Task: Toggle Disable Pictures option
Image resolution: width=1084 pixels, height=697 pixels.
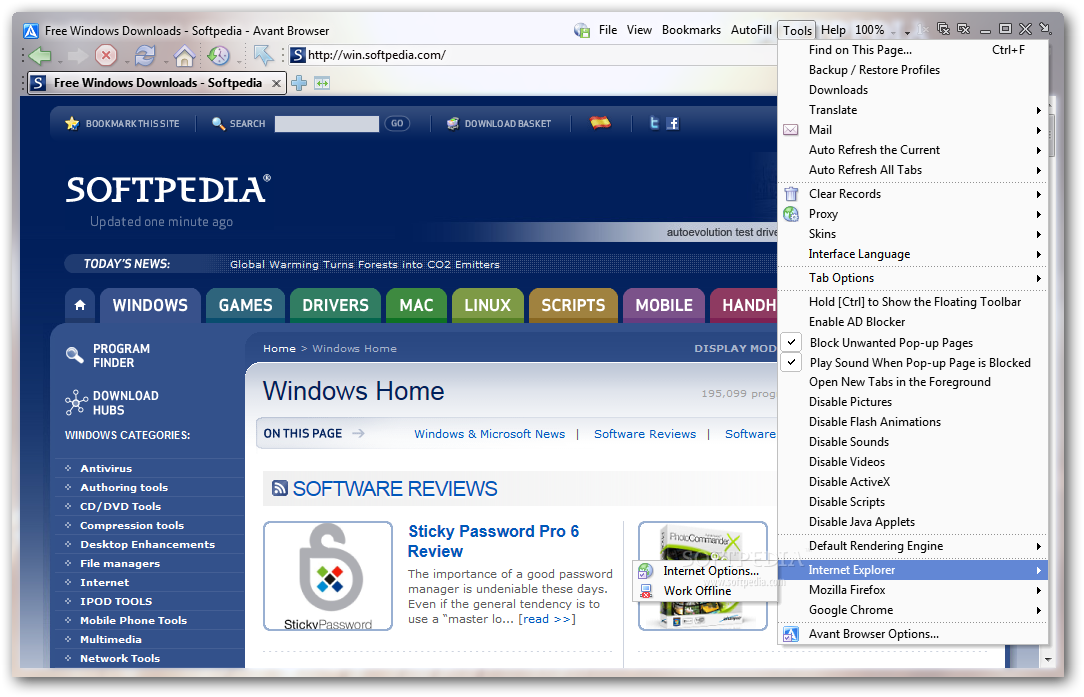Action: [x=913, y=402]
